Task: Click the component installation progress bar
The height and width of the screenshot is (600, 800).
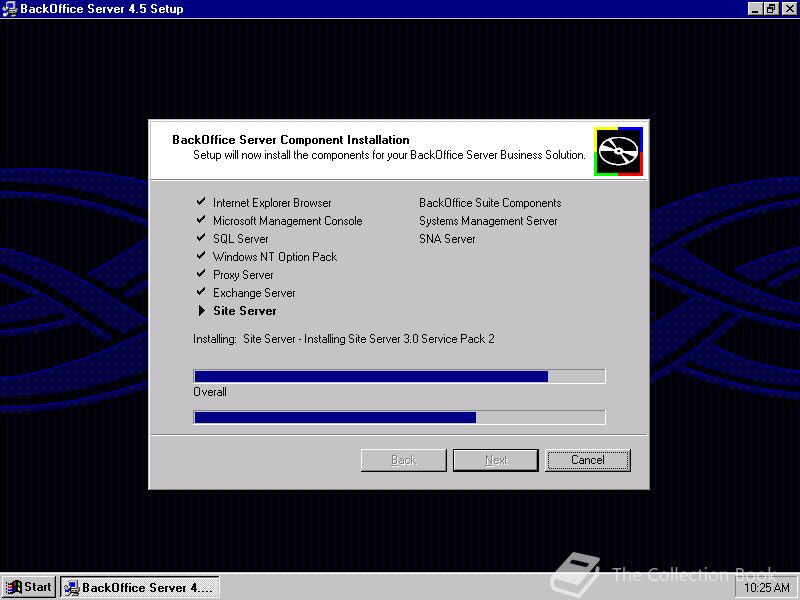Action: [399, 377]
